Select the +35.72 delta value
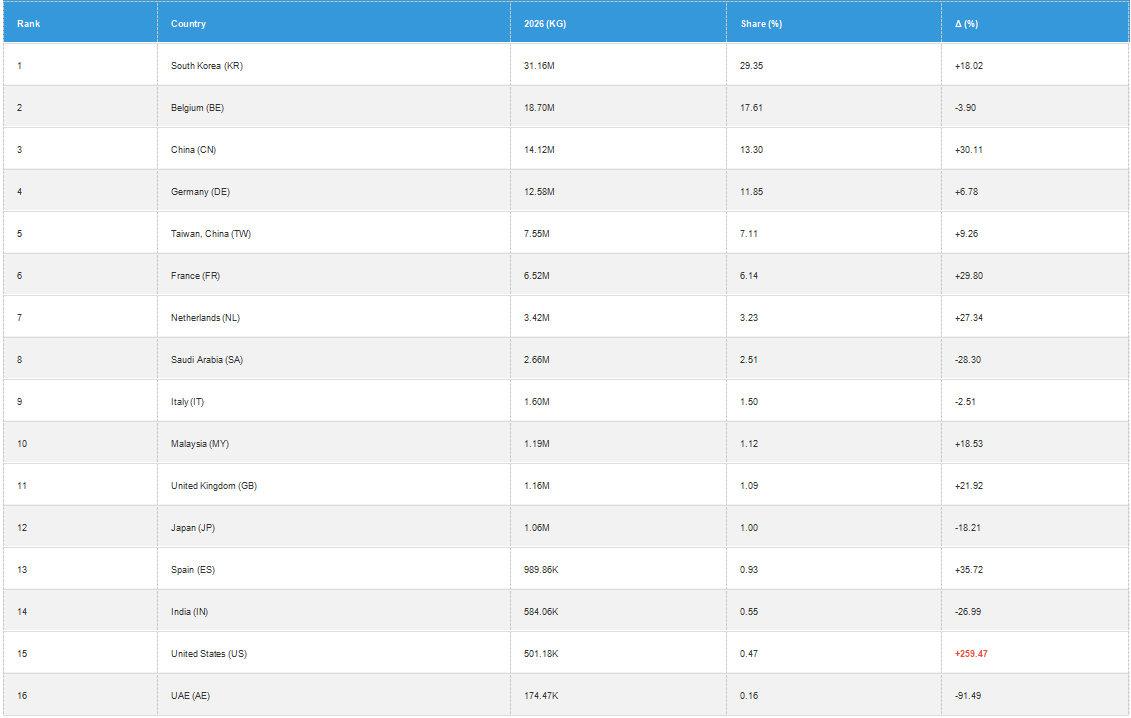The image size is (1131, 718). pos(969,569)
